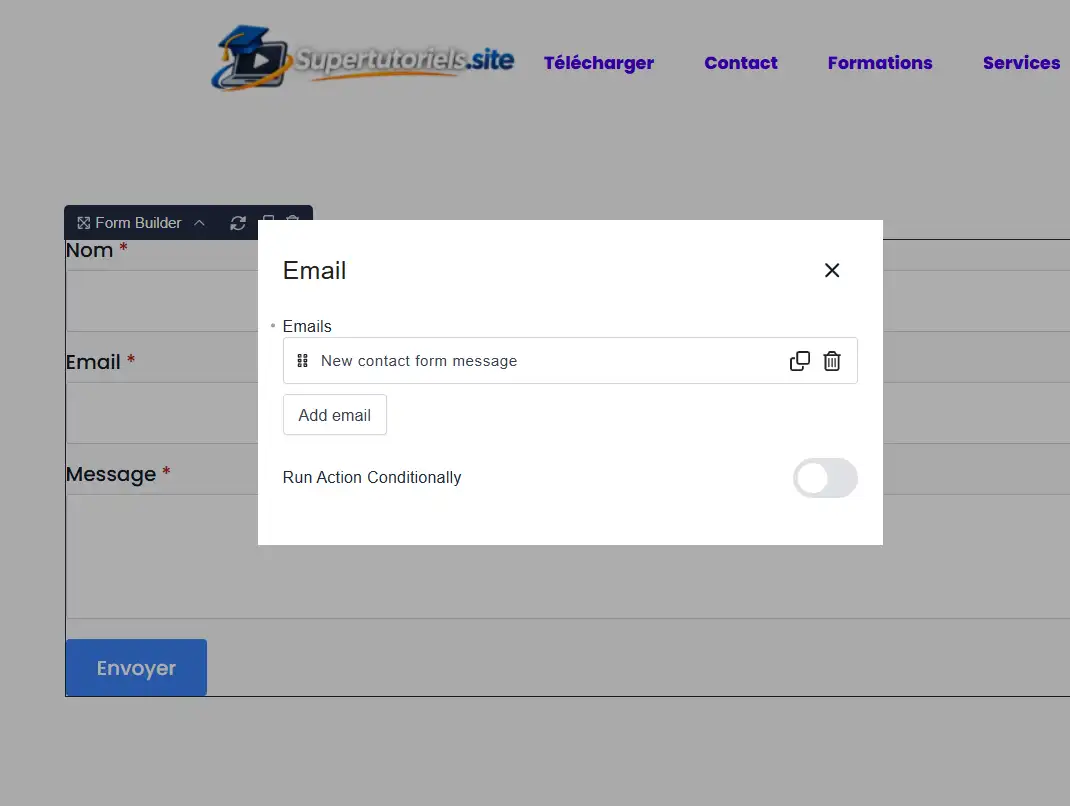Click the Email form field label
The height and width of the screenshot is (806, 1070).
[x=93, y=362]
